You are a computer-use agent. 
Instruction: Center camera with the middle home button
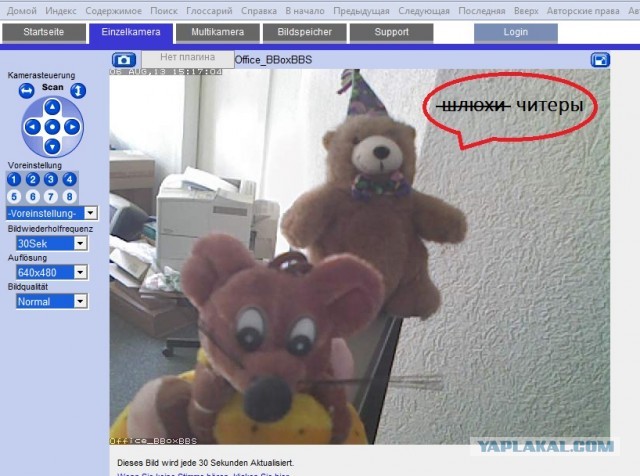[x=52, y=127]
